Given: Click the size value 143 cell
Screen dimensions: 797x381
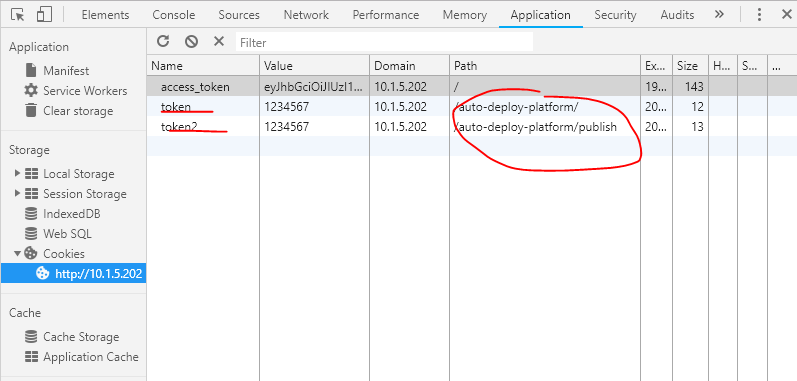Looking at the screenshot, I should coord(690,86).
